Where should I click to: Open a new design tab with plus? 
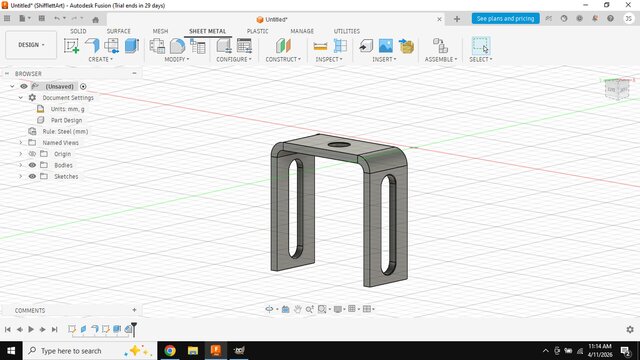[x=457, y=19]
